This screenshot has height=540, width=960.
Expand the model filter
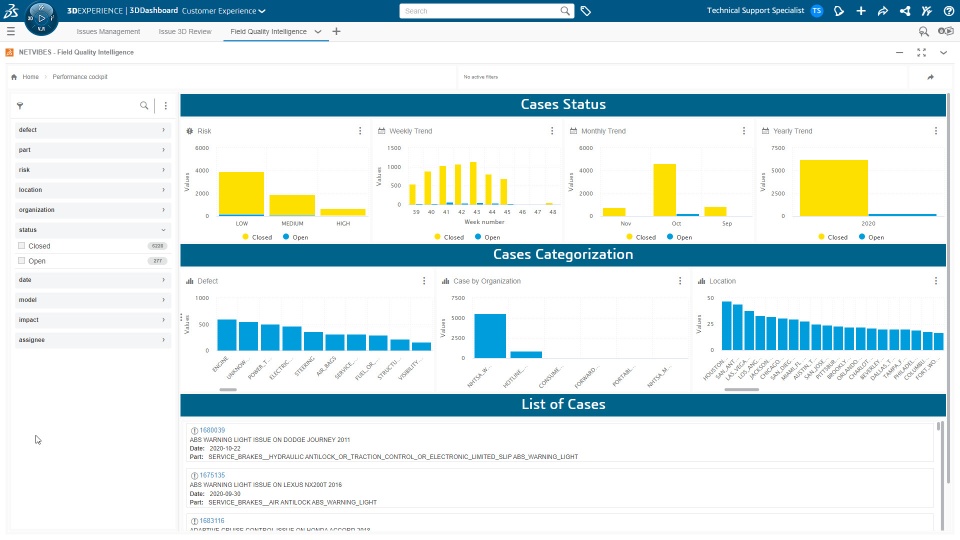coord(92,300)
